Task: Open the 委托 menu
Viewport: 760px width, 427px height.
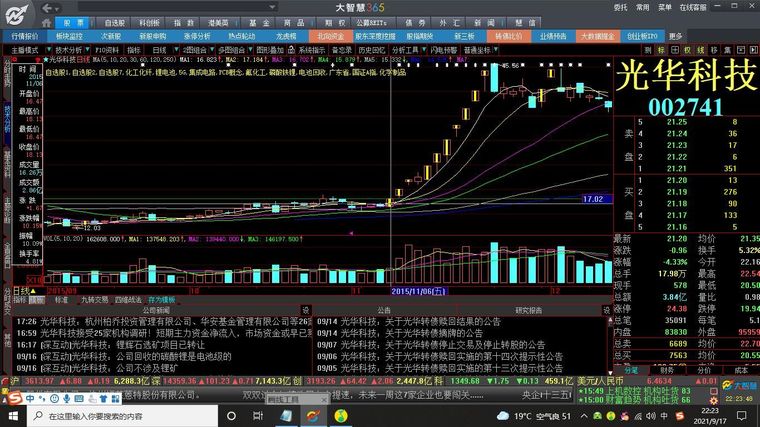Action: 620,7
